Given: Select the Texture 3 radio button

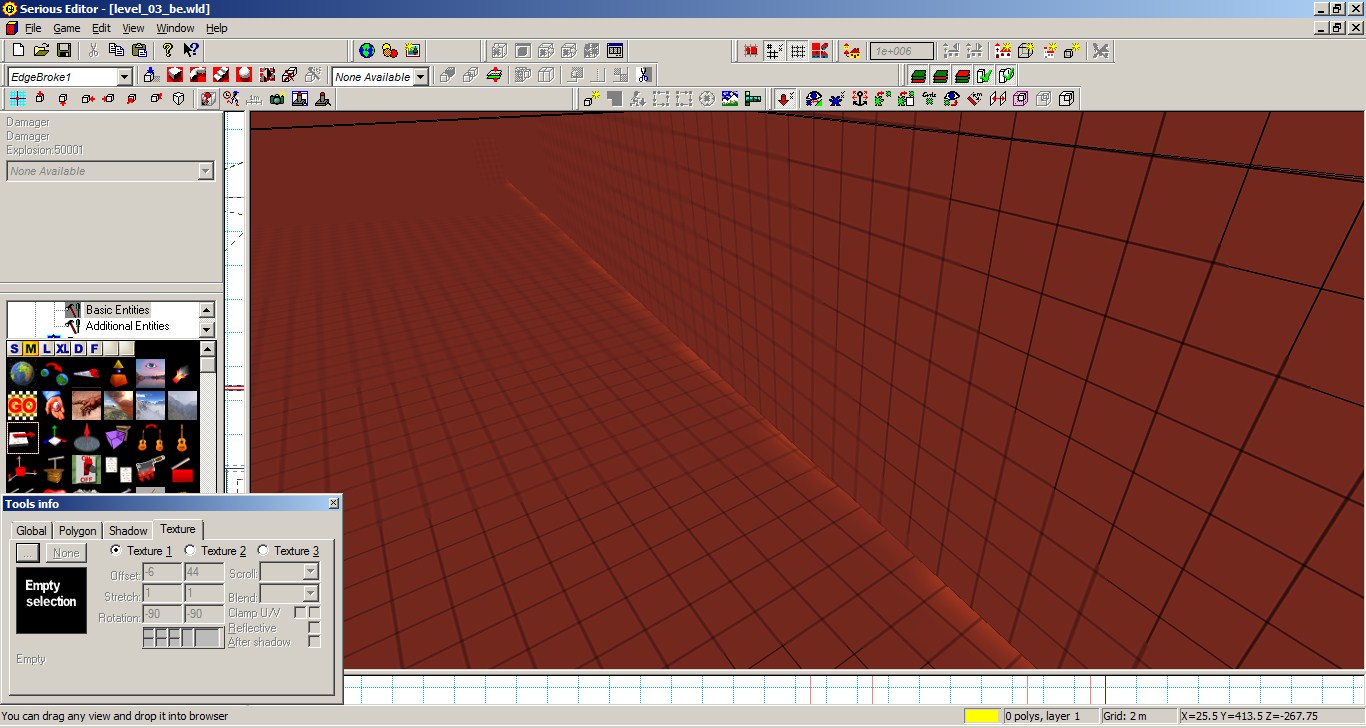Looking at the screenshot, I should (263, 550).
